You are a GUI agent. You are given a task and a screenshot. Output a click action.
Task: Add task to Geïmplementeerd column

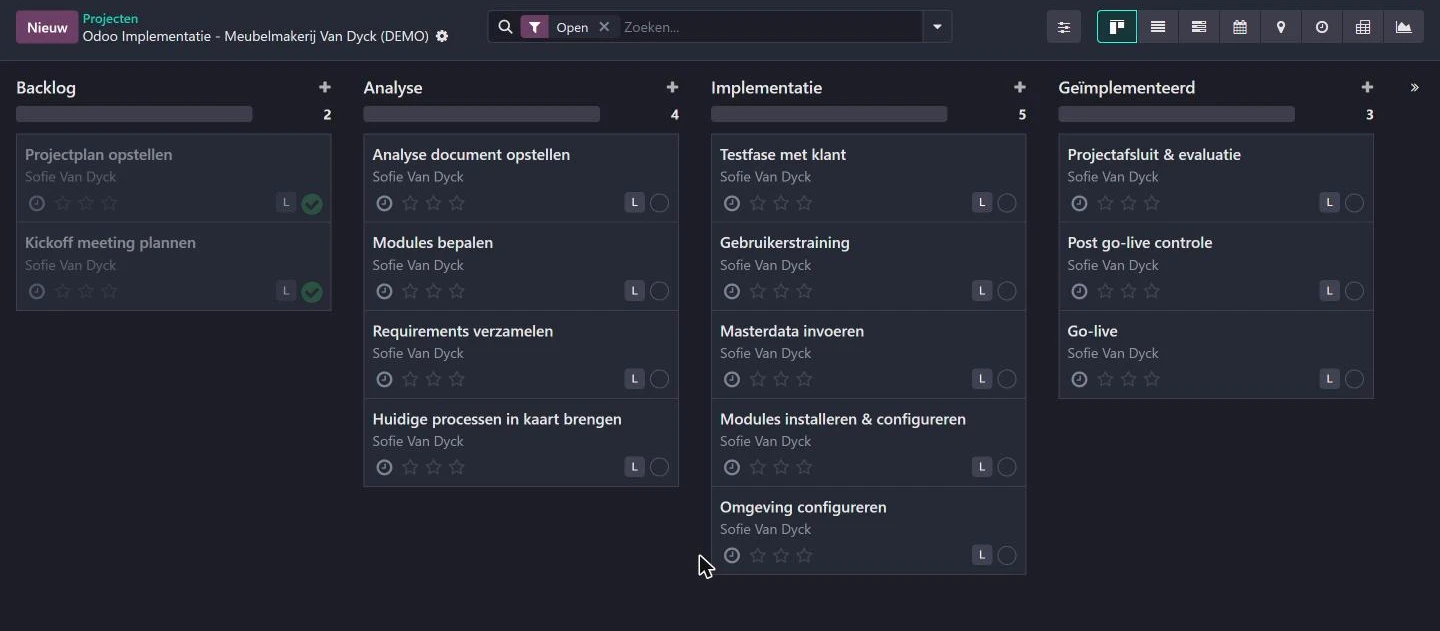tap(1367, 88)
